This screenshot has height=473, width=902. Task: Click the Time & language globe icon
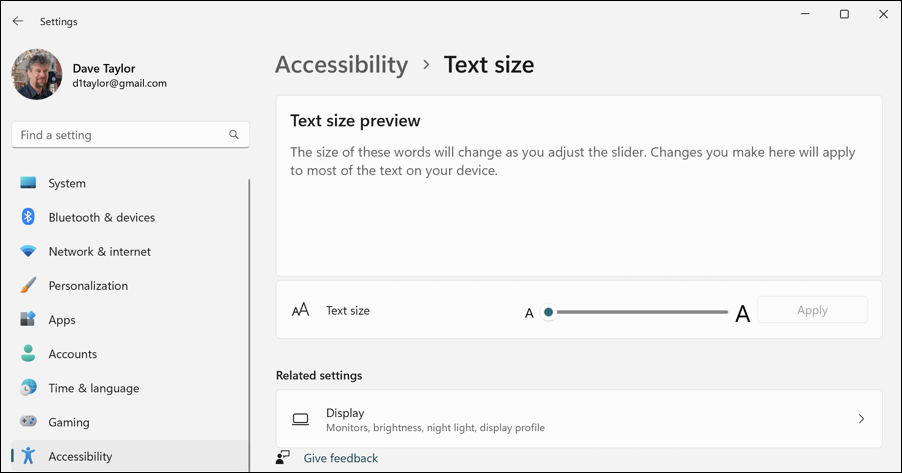pos(28,387)
